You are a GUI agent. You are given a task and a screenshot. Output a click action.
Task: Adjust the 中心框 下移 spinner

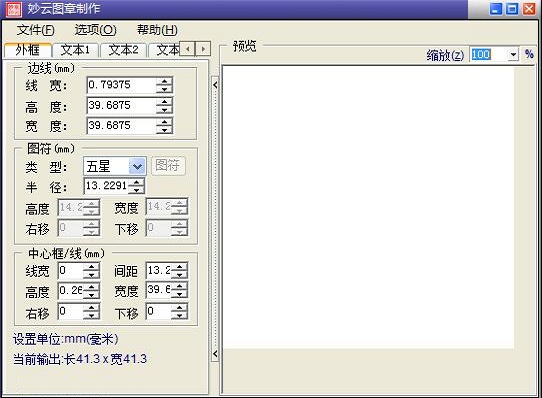(x=180, y=311)
